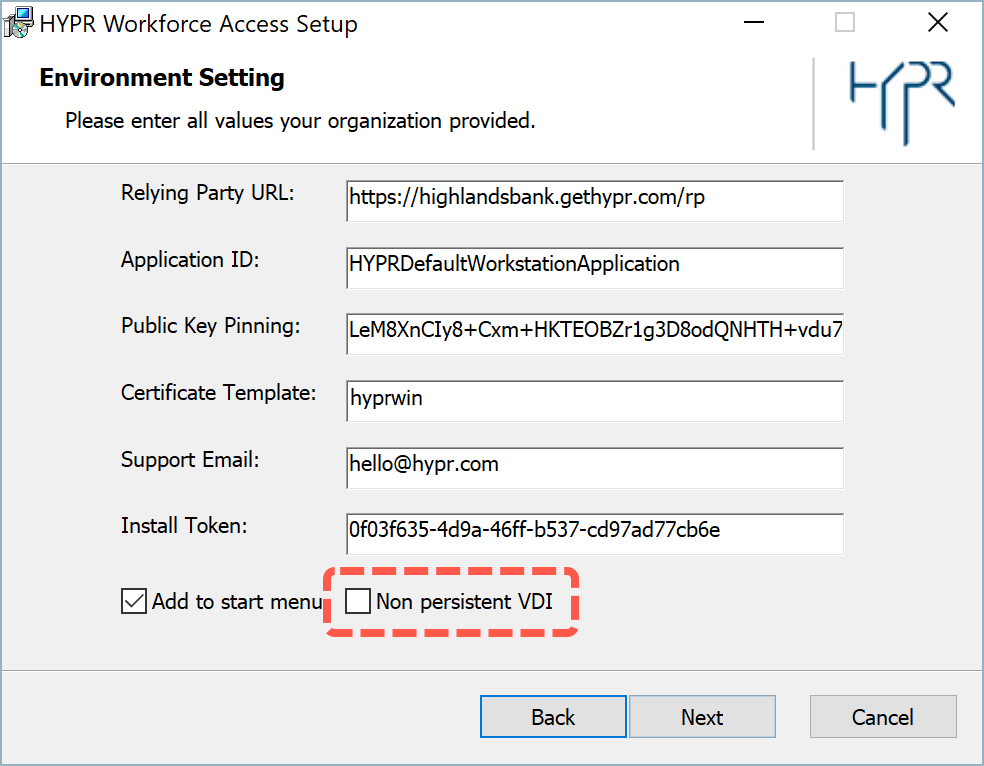Uncheck the Add to start menu checkbox
984x766 pixels.
coord(134,601)
